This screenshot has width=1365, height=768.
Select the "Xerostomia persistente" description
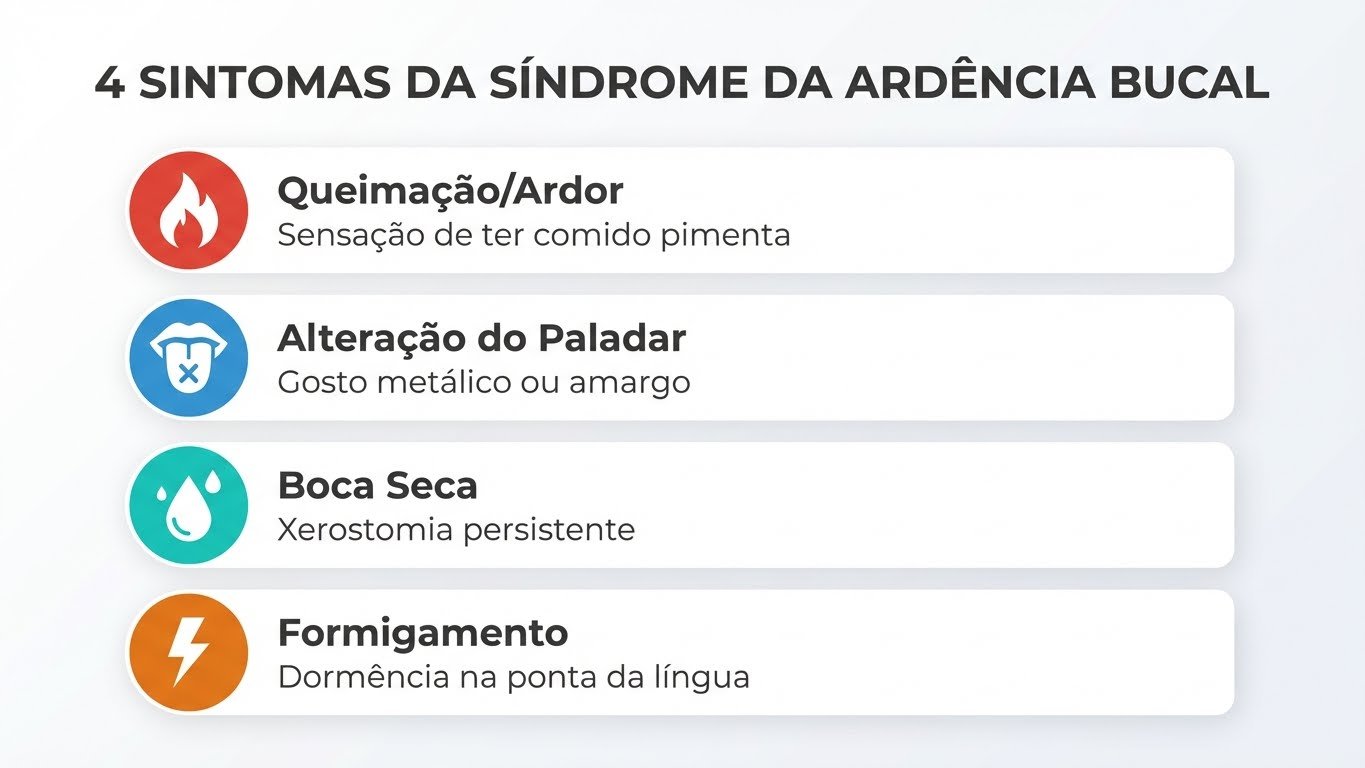pos(456,529)
